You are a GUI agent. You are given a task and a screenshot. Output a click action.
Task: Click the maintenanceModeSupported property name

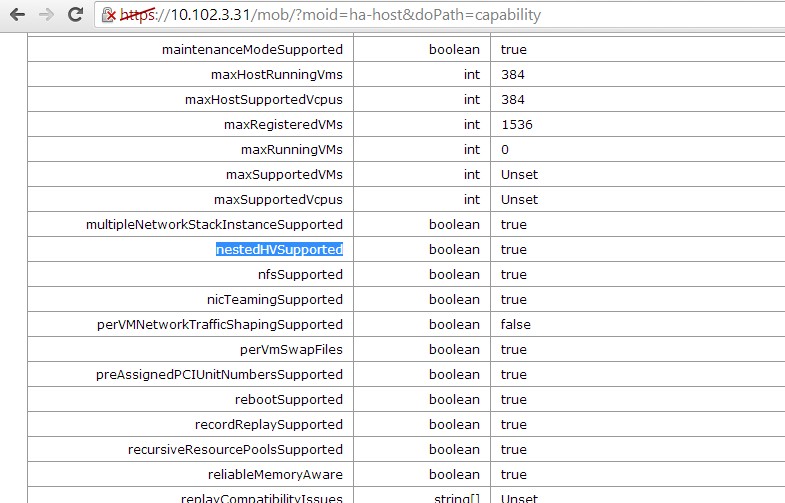coord(252,50)
